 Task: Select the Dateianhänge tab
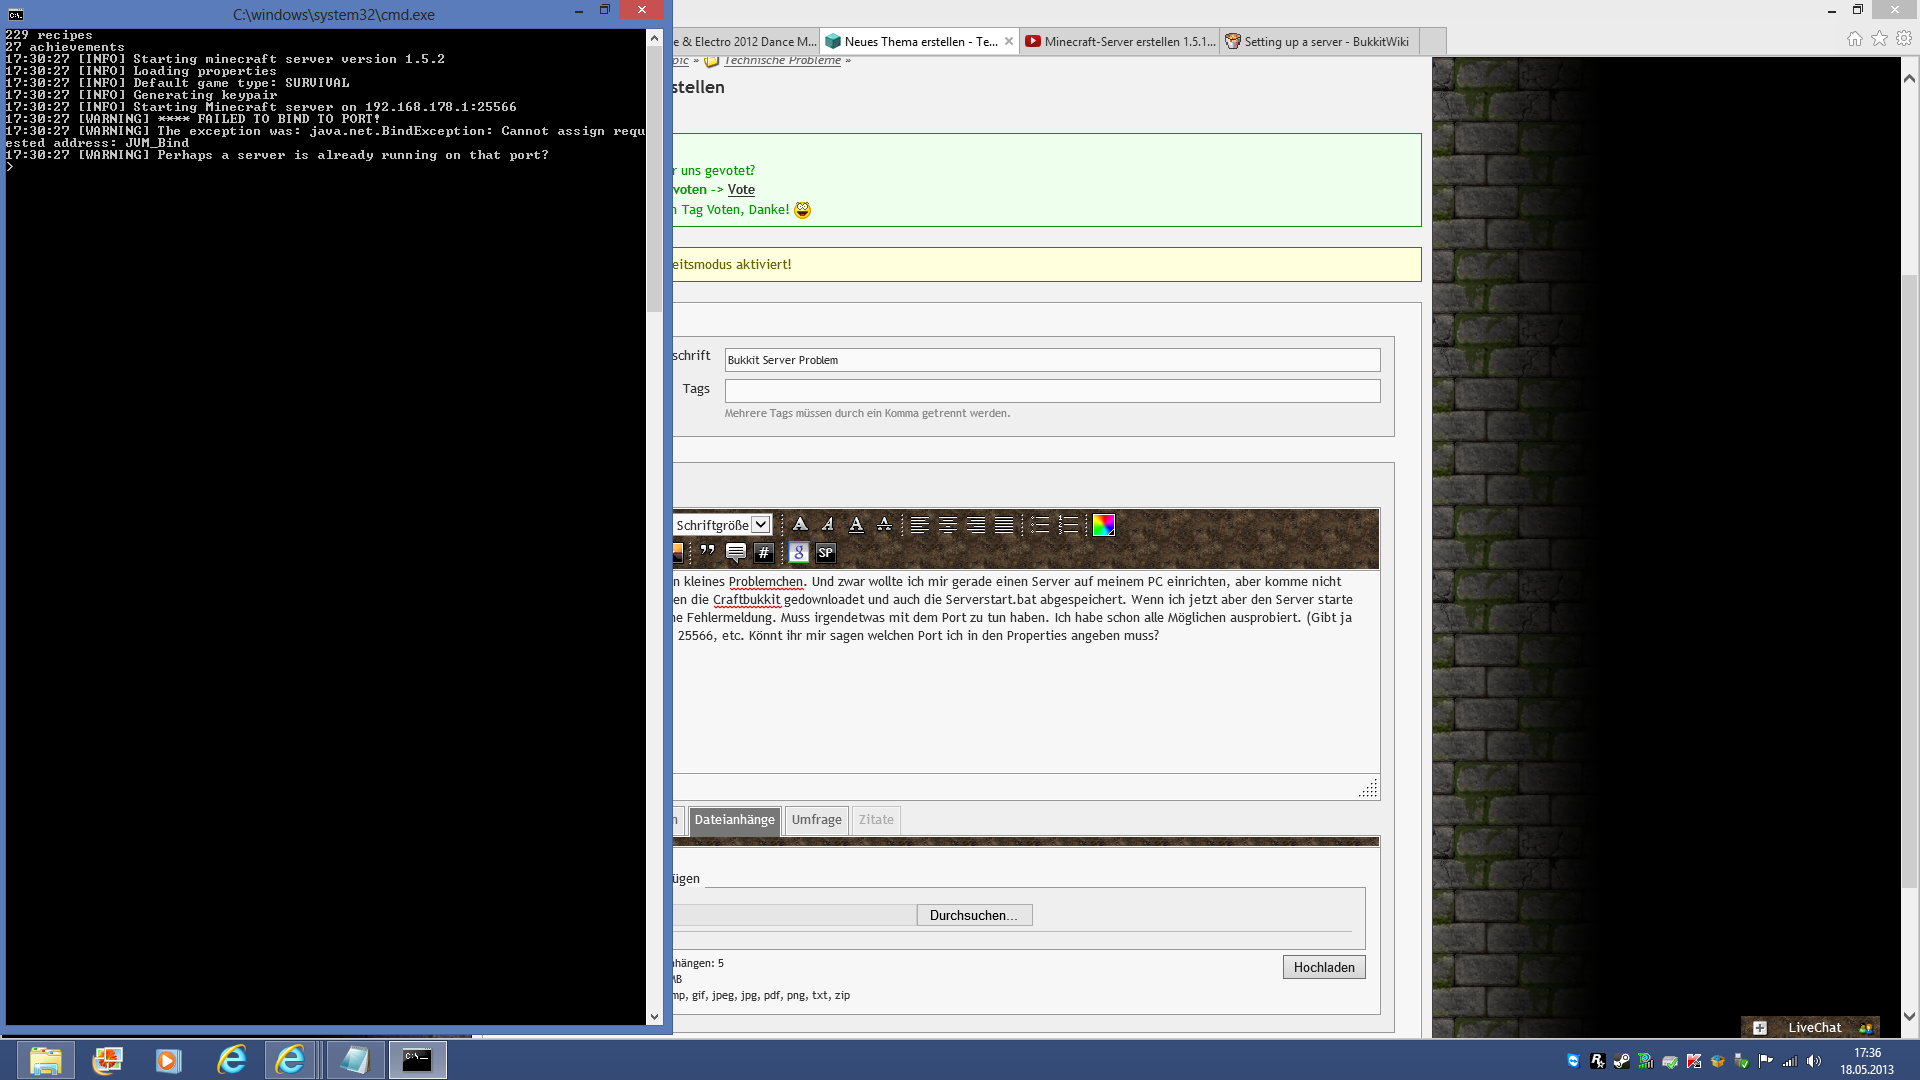[x=734, y=820]
